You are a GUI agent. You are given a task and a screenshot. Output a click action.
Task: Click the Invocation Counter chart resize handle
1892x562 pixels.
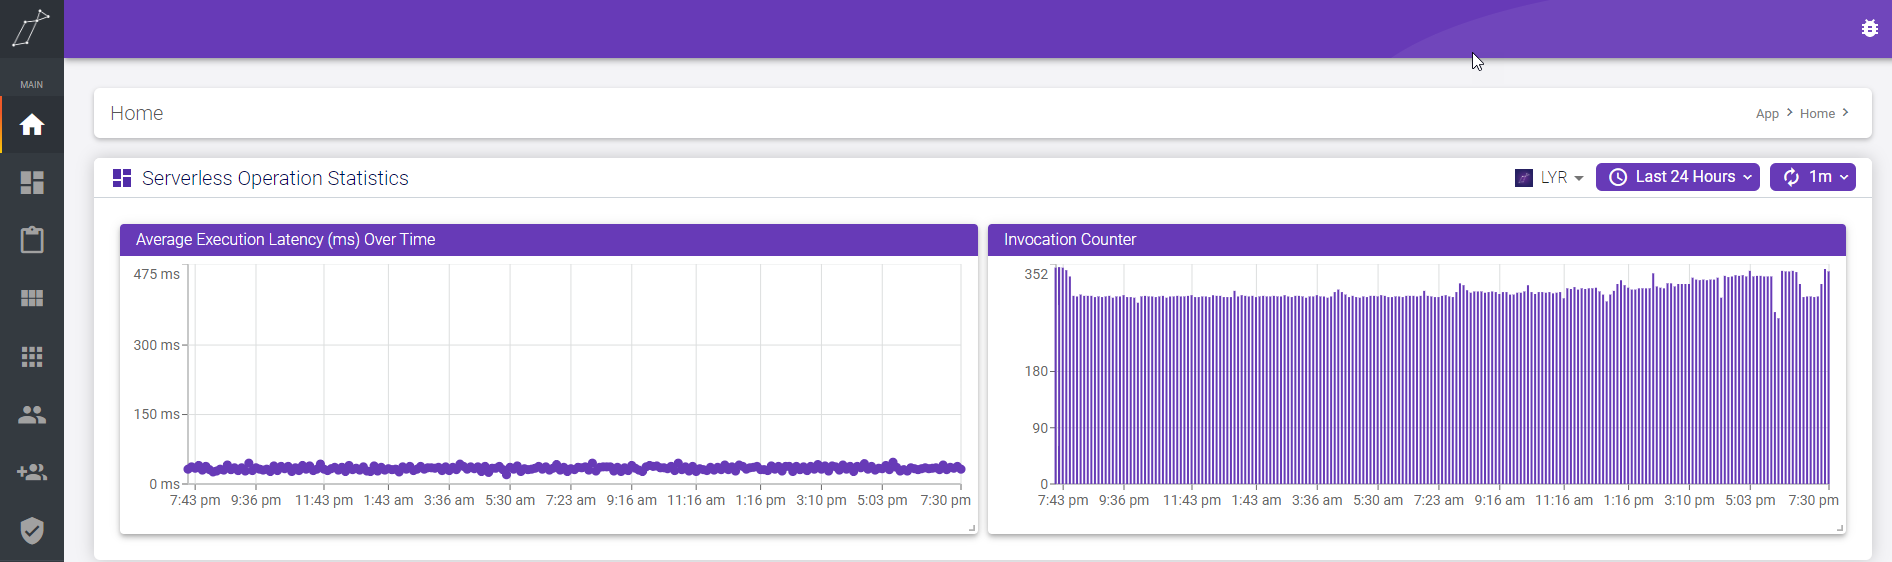point(1840,528)
